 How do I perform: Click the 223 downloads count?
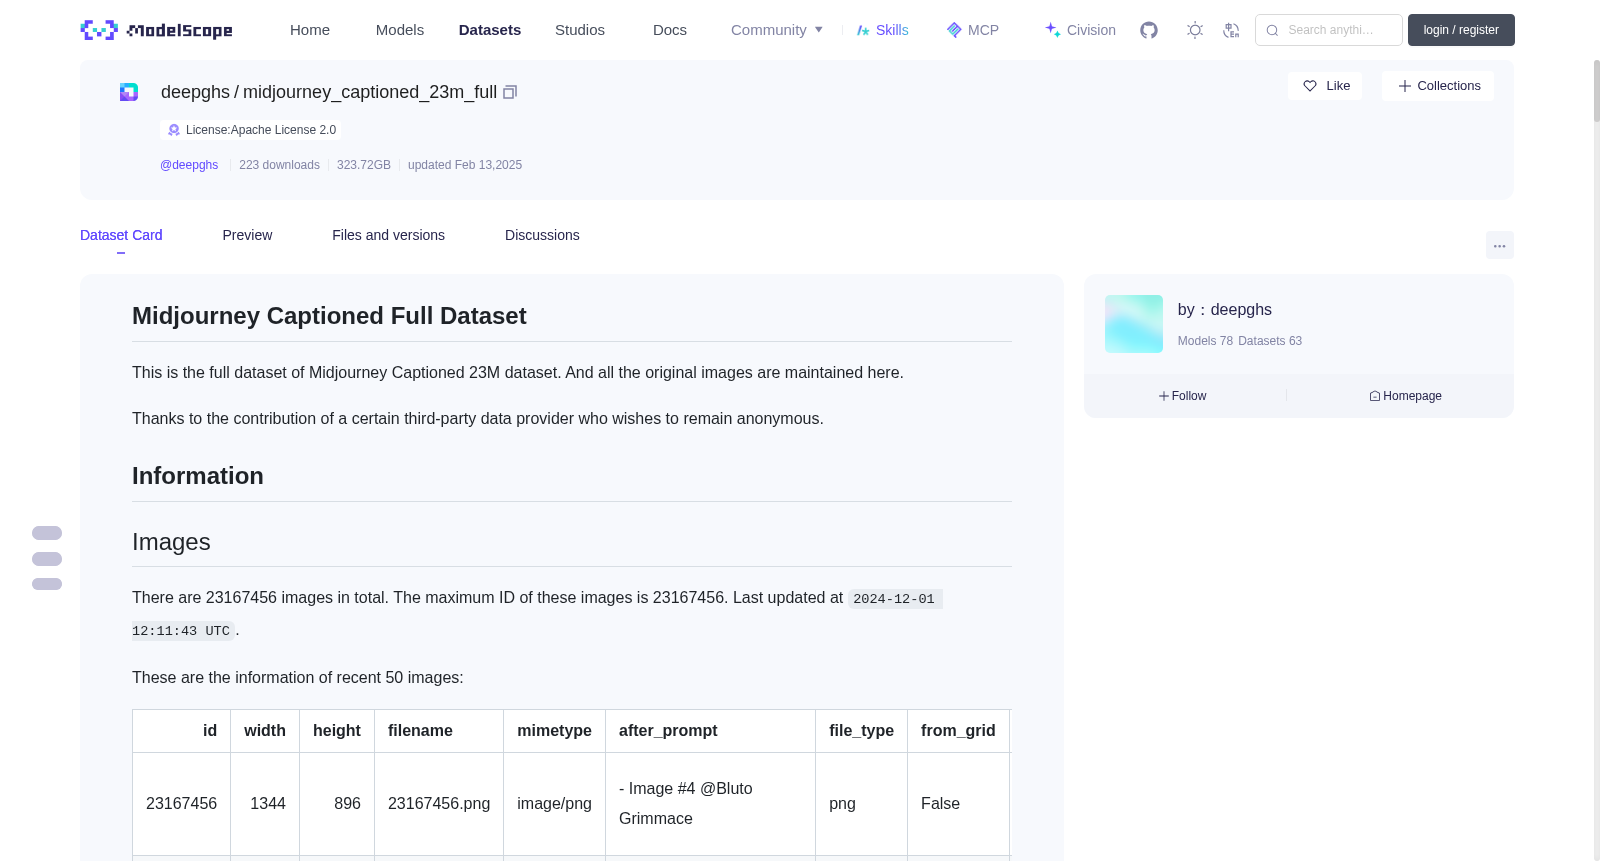279,165
